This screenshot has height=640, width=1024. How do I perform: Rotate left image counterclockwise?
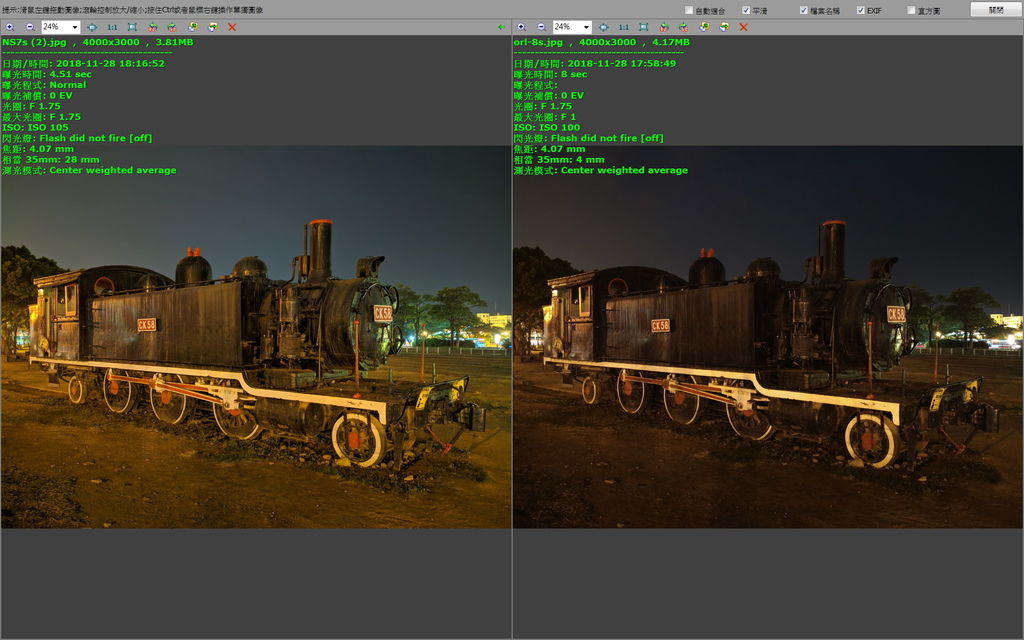click(152, 27)
